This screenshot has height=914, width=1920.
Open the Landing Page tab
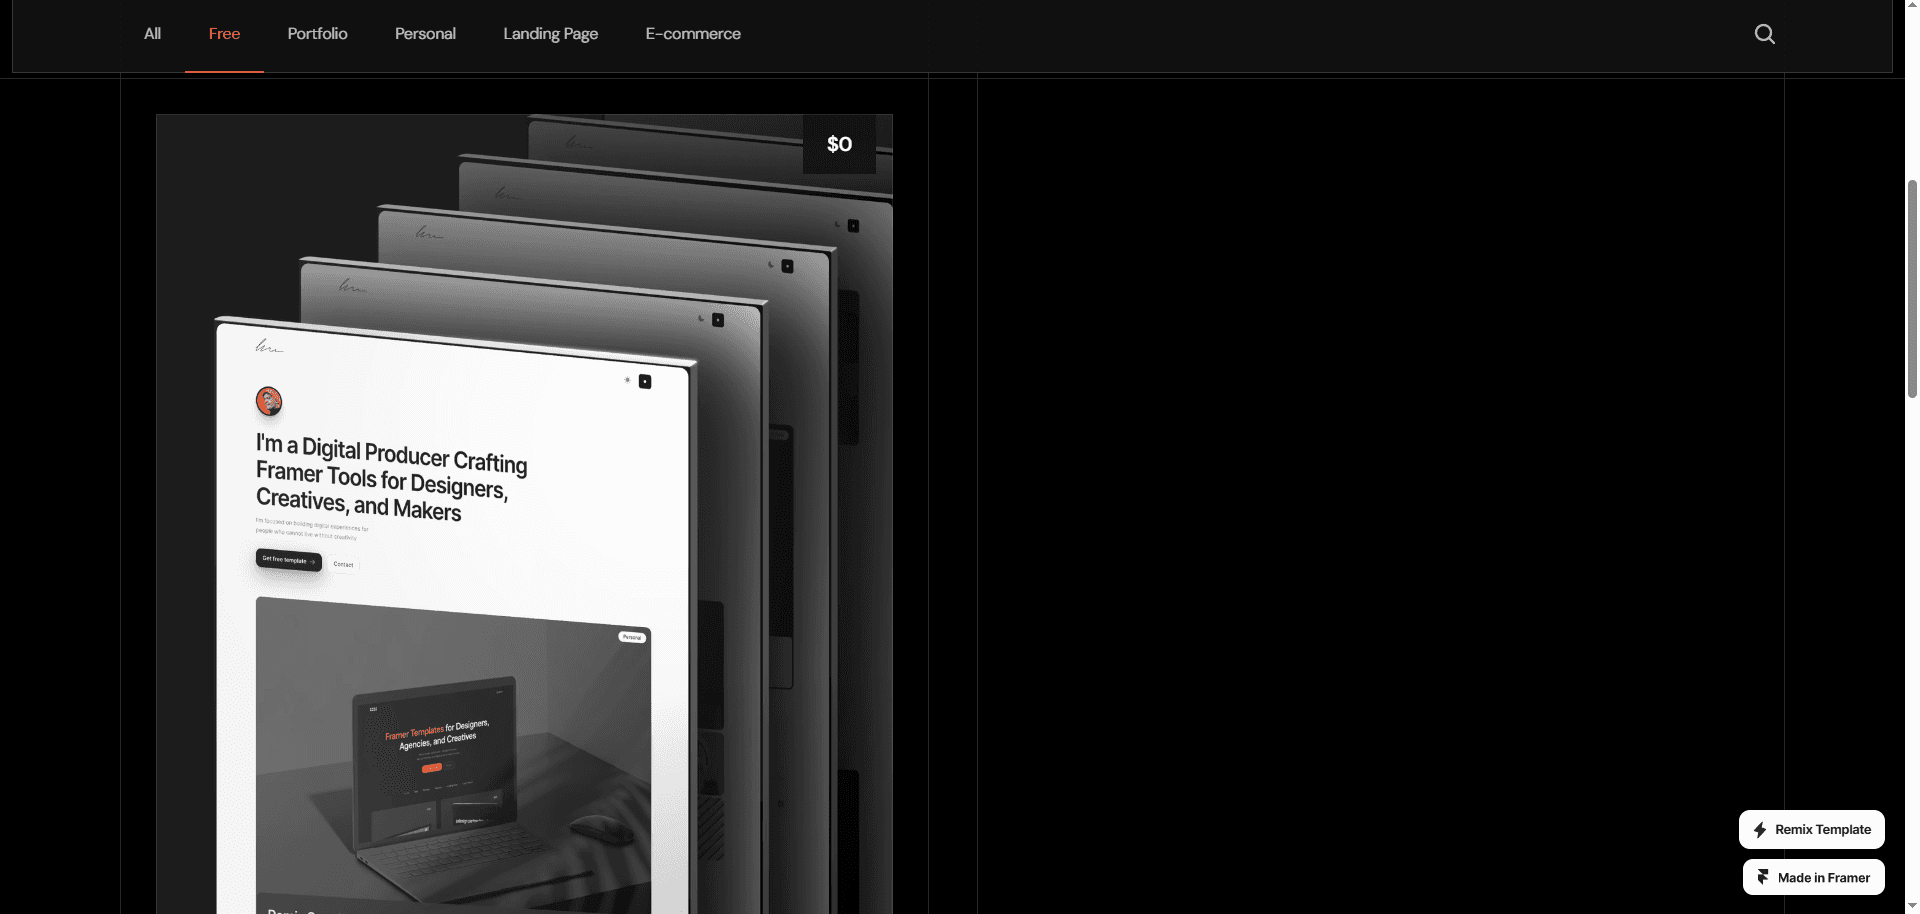[x=550, y=34]
